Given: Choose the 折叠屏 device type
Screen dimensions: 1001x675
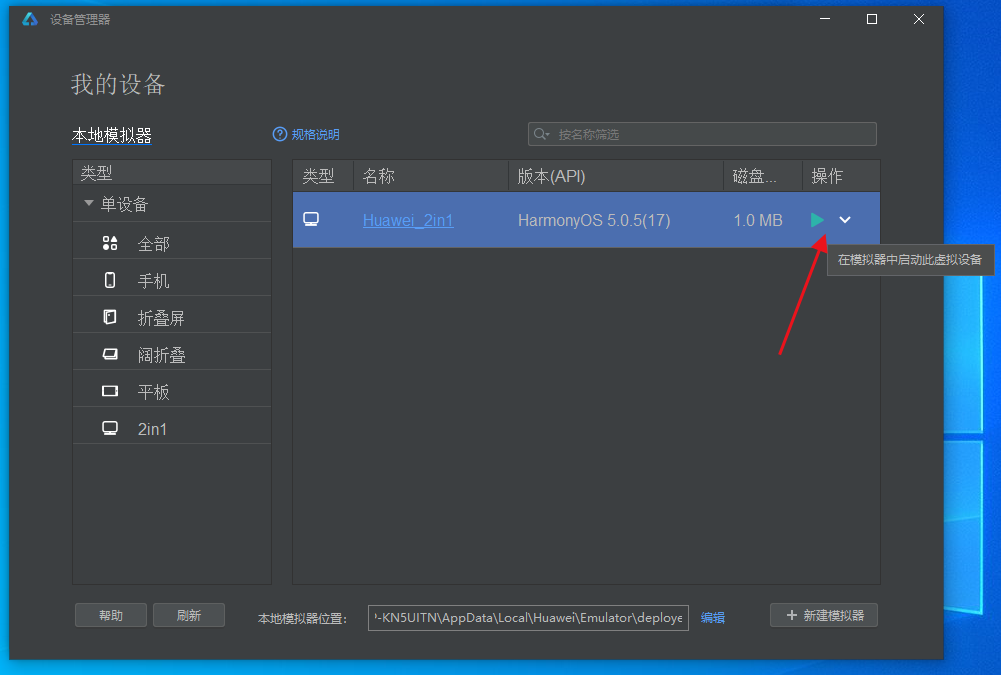Looking at the screenshot, I should 160,318.
